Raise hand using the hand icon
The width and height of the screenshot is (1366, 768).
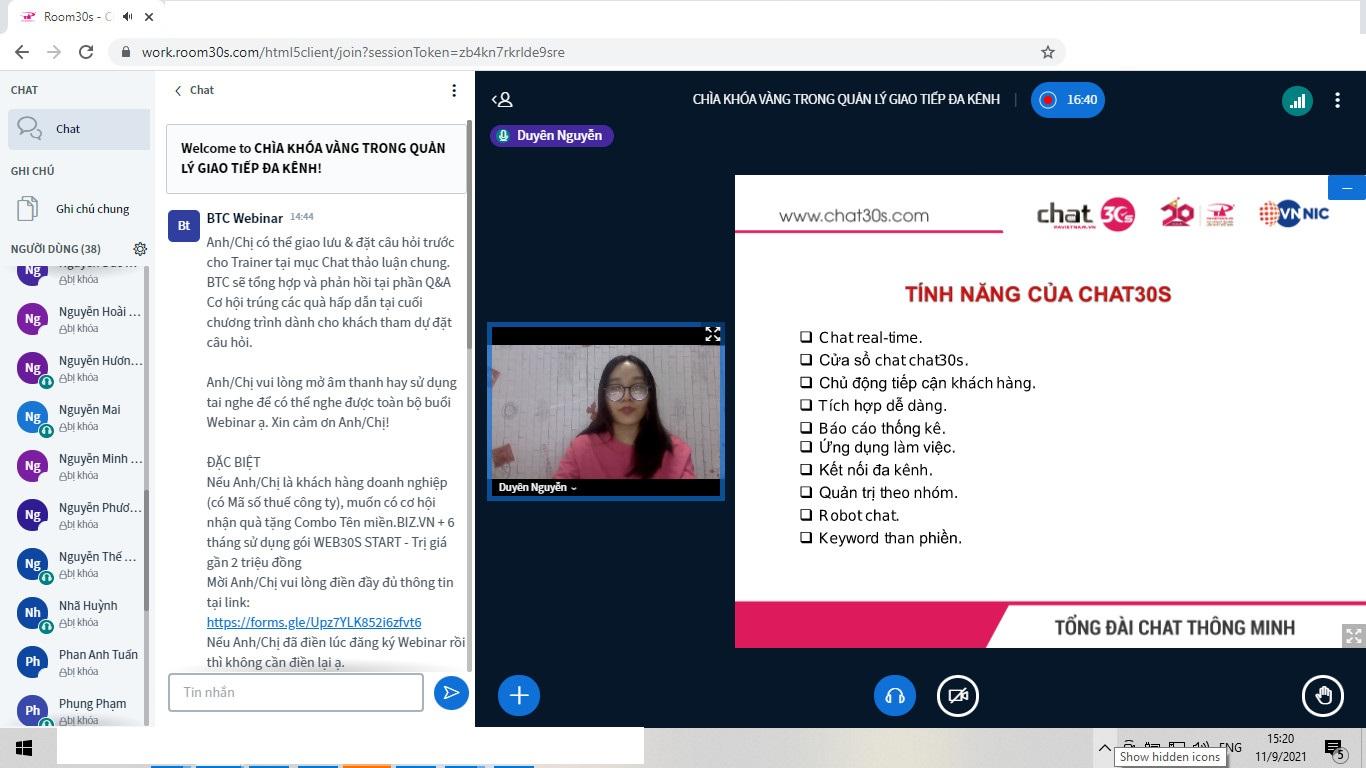coord(1323,696)
